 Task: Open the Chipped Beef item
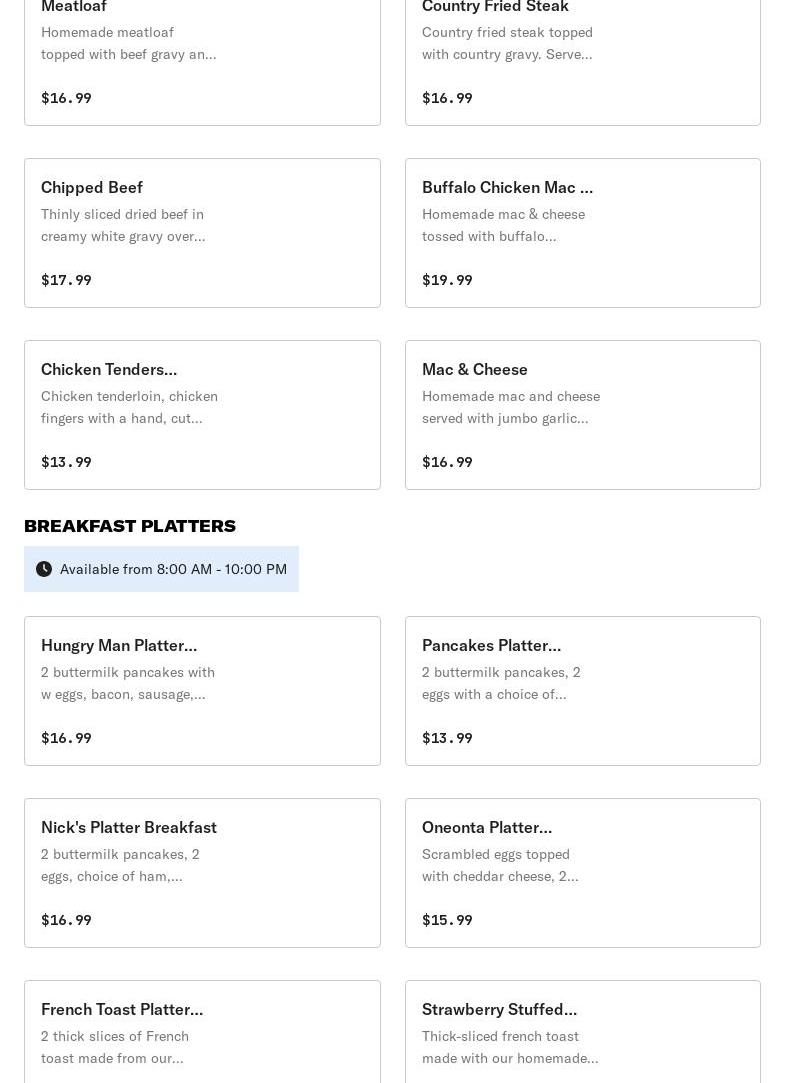point(202,233)
